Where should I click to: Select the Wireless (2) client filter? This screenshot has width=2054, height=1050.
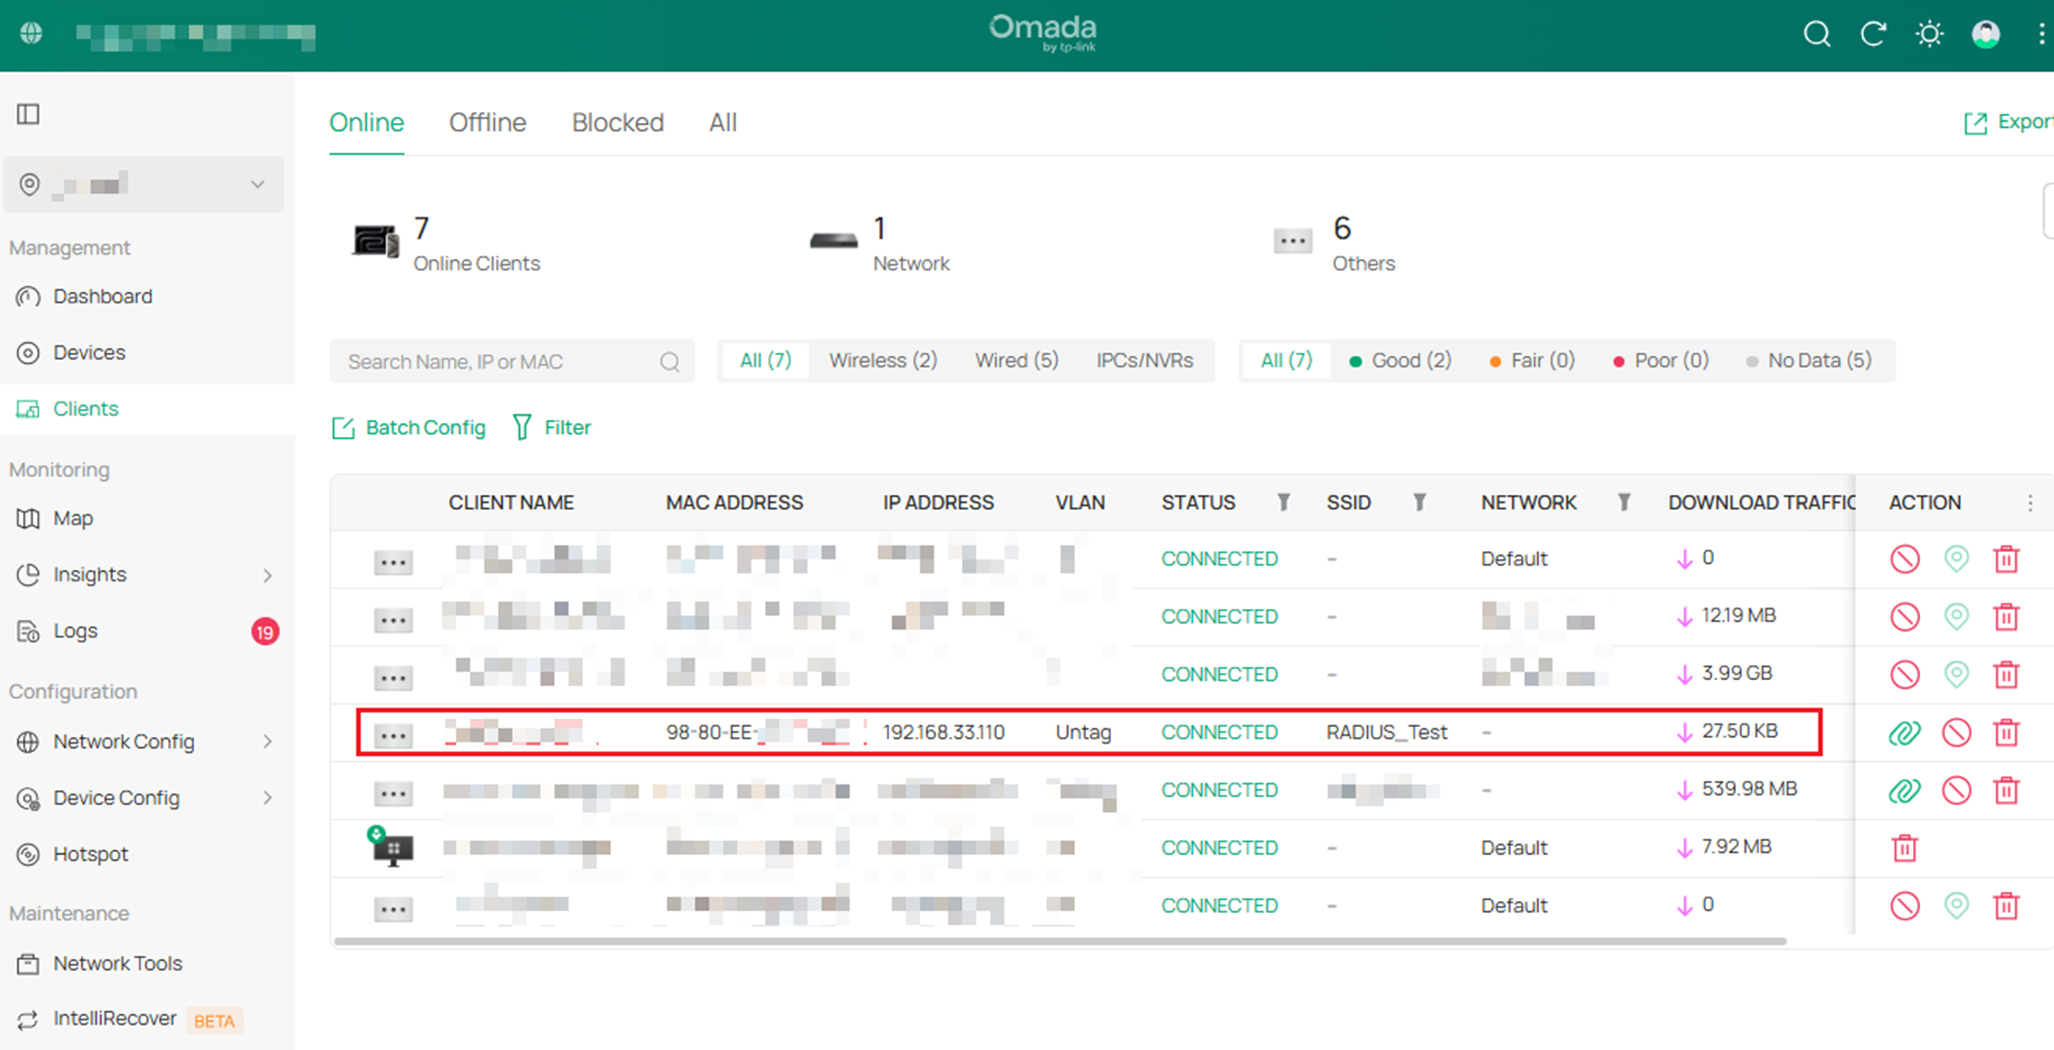pos(882,360)
